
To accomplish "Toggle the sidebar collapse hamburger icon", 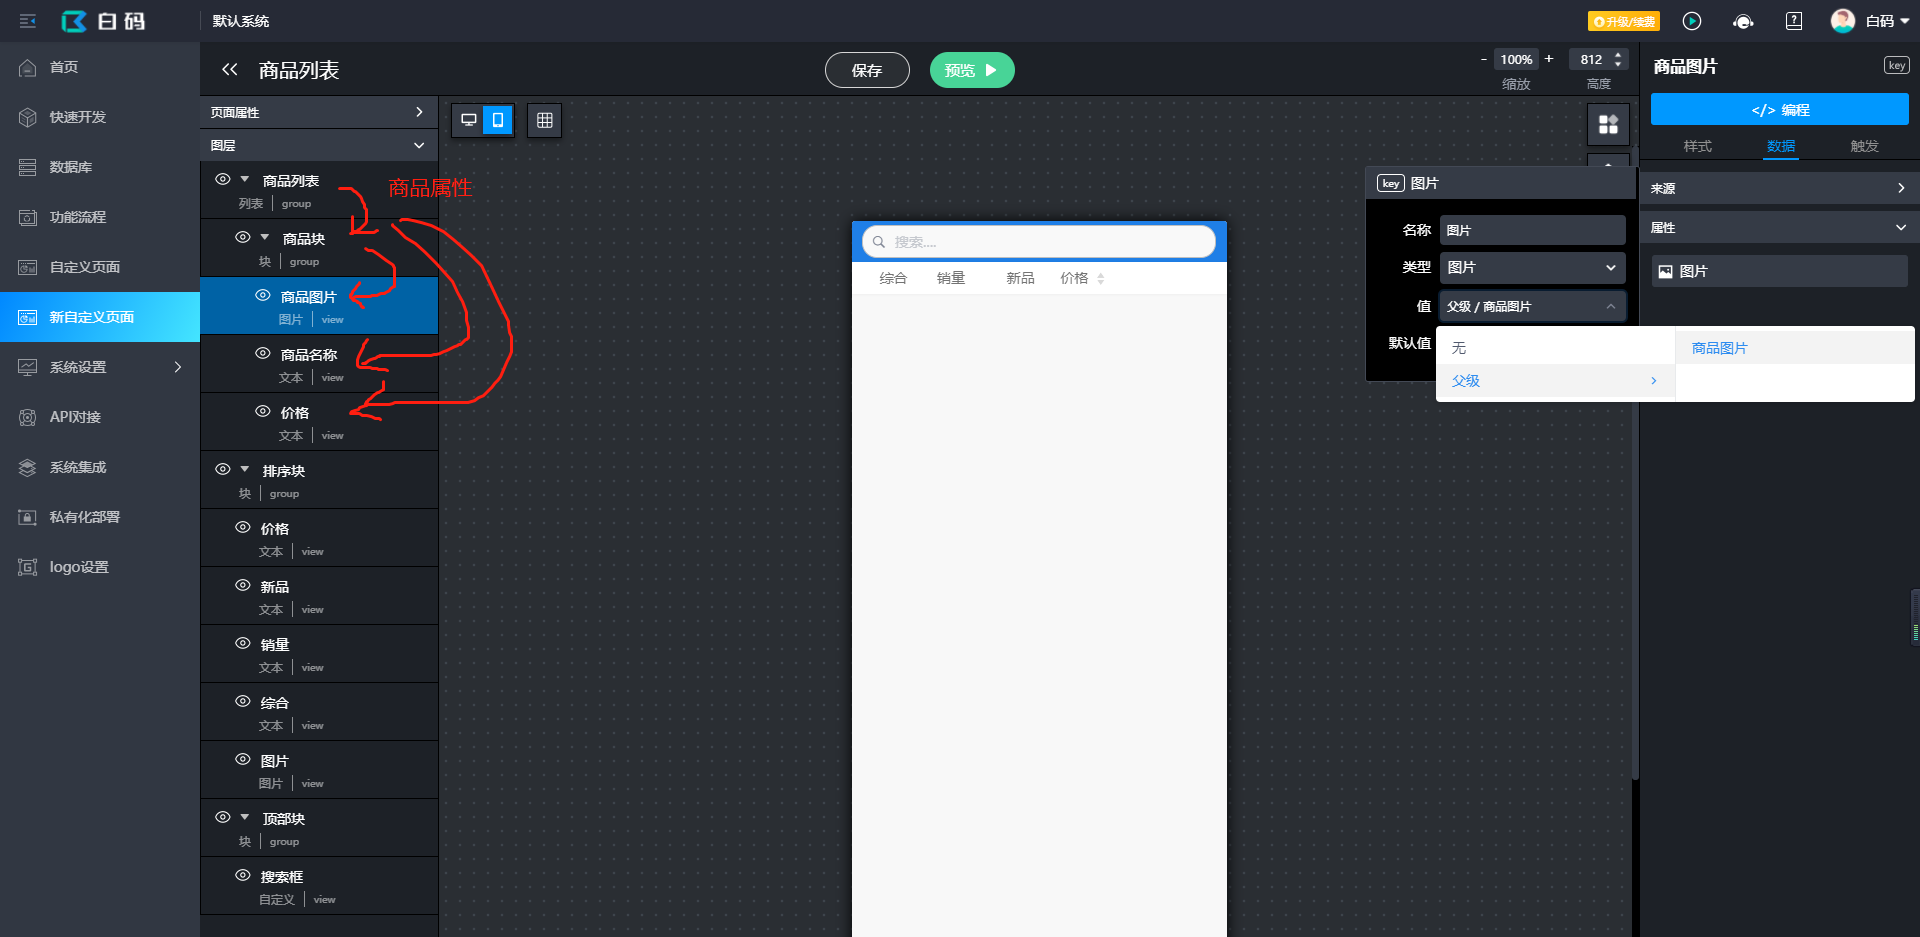I will (28, 21).
